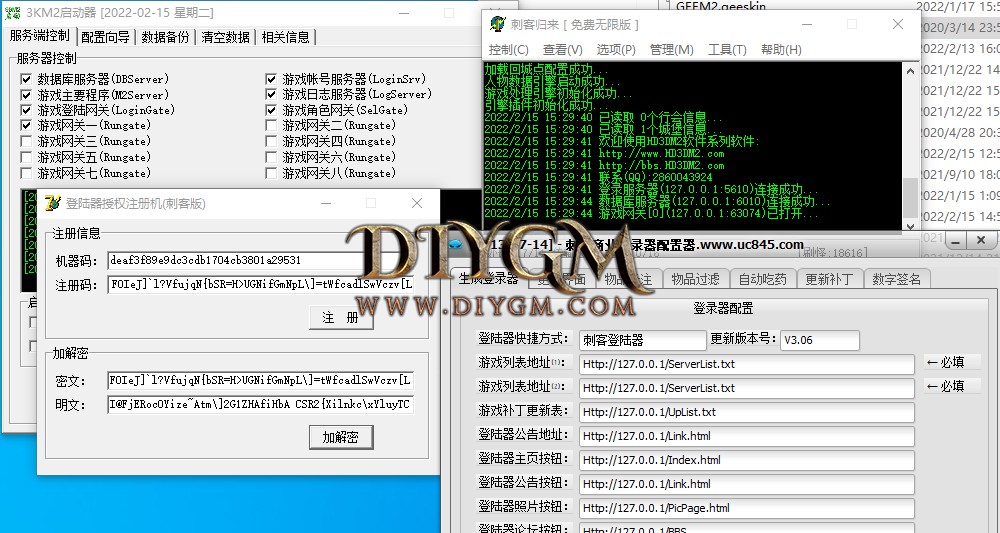Click 登陆器照片按钮 PicPage.html field
This screenshot has height=533, width=1000.
pyautogui.click(x=747, y=508)
